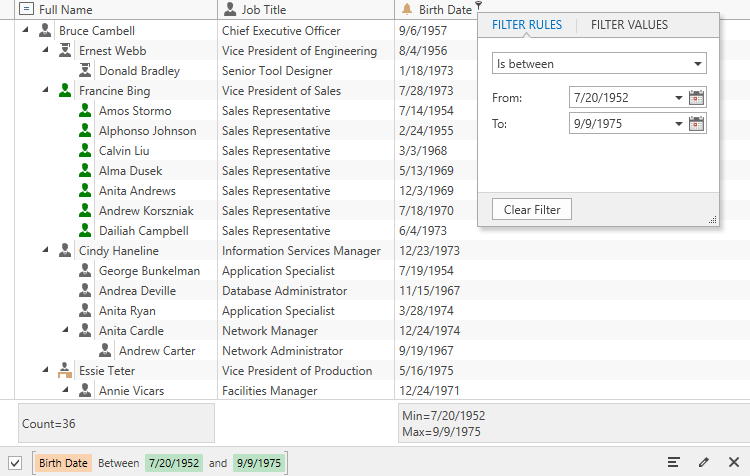Click Donald Bradley's employee icon

[85, 70]
